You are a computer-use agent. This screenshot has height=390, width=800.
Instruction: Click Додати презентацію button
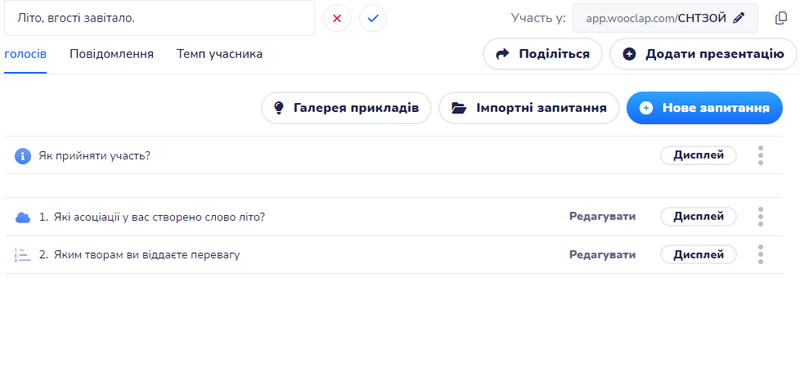point(703,54)
